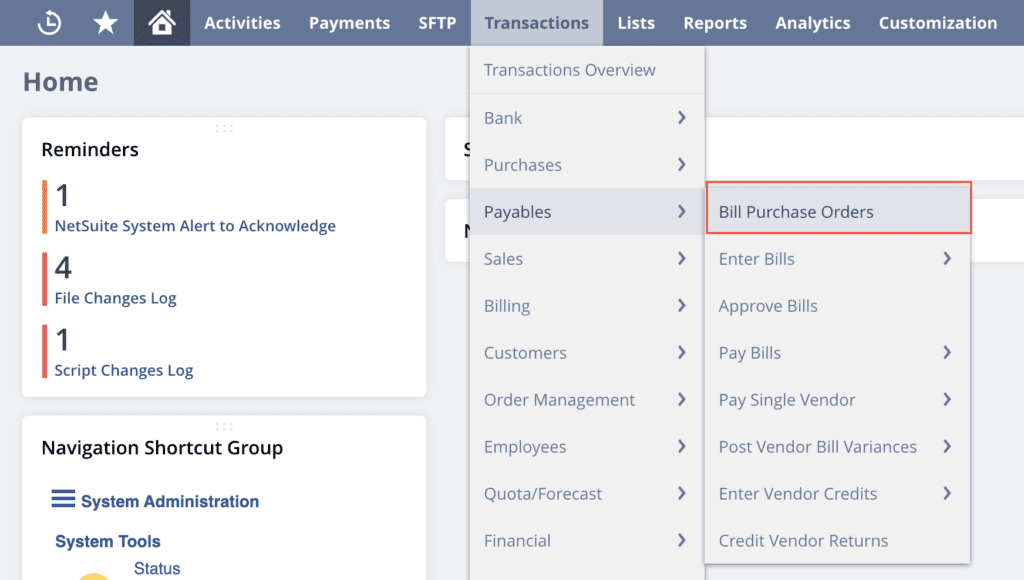The width and height of the screenshot is (1024, 580).
Task: Expand the Pay Bills submenu chevron
Action: coord(946,353)
